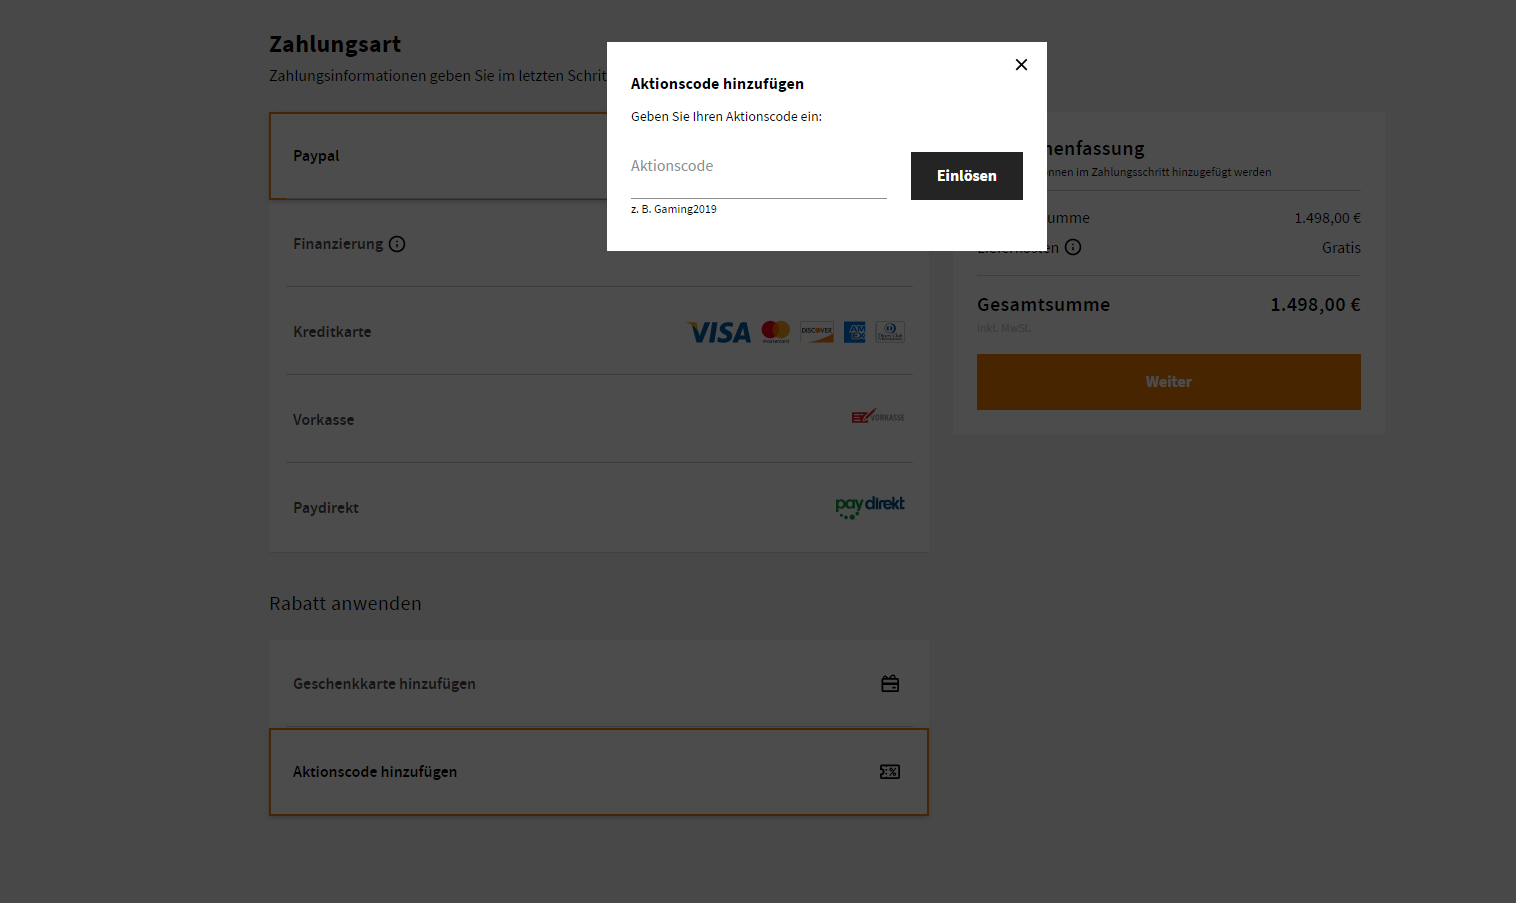Select Paydirekt payment option

click(x=326, y=508)
